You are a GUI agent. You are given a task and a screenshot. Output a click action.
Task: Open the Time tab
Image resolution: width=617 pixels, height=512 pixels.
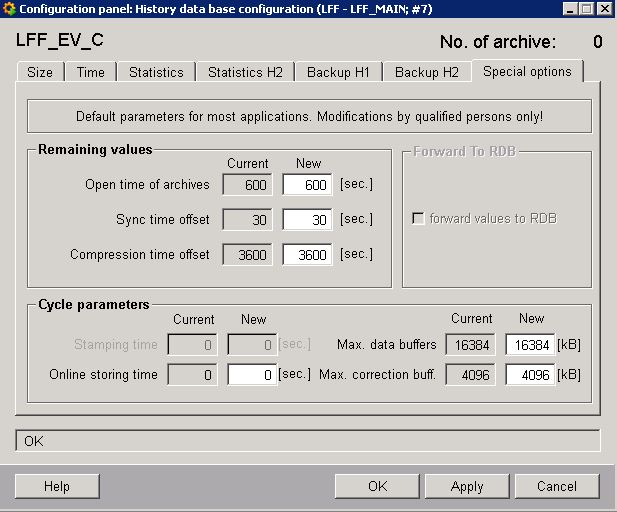91,72
